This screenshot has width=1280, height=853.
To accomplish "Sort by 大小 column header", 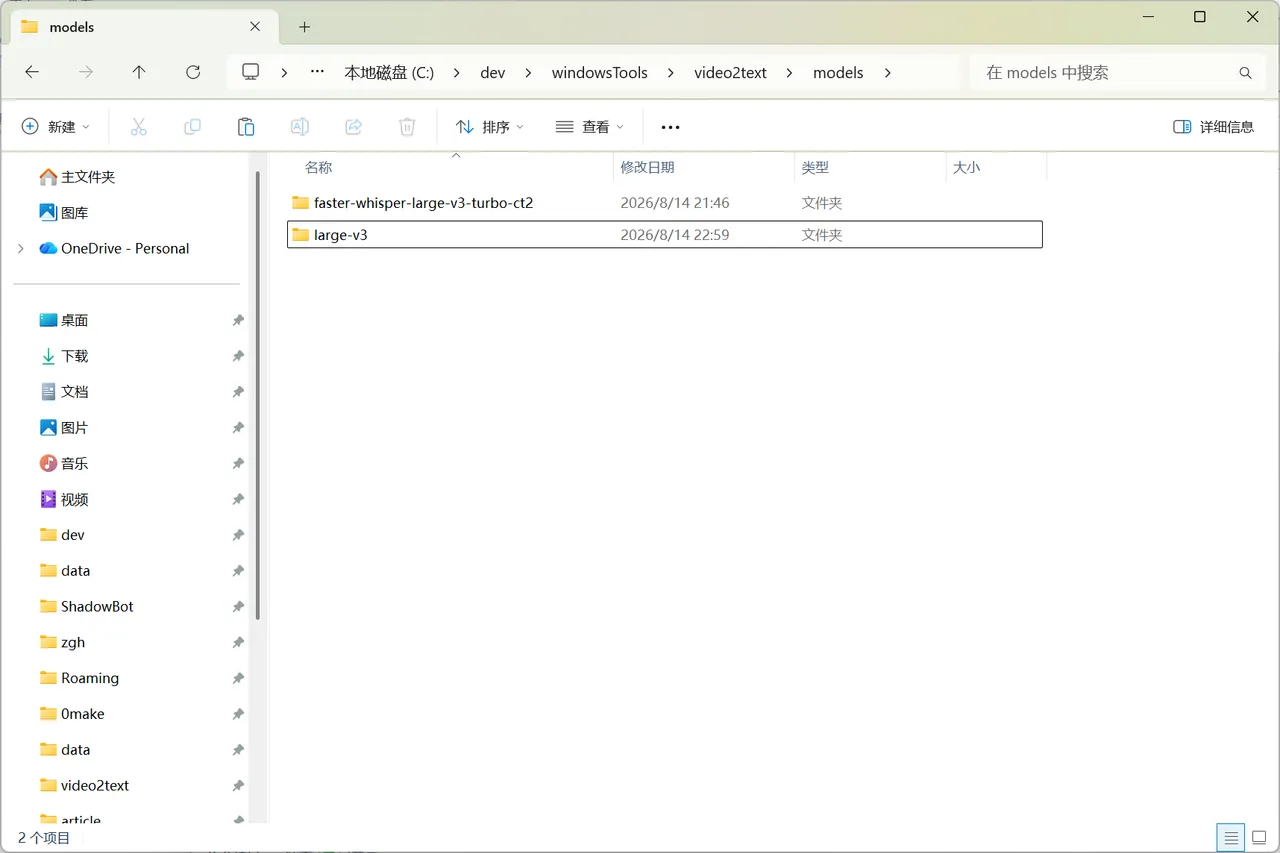I will click(996, 167).
